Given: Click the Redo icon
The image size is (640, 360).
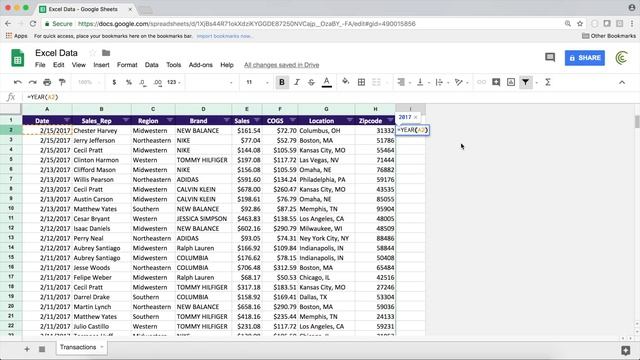Looking at the screenshot, I should 32,82.
